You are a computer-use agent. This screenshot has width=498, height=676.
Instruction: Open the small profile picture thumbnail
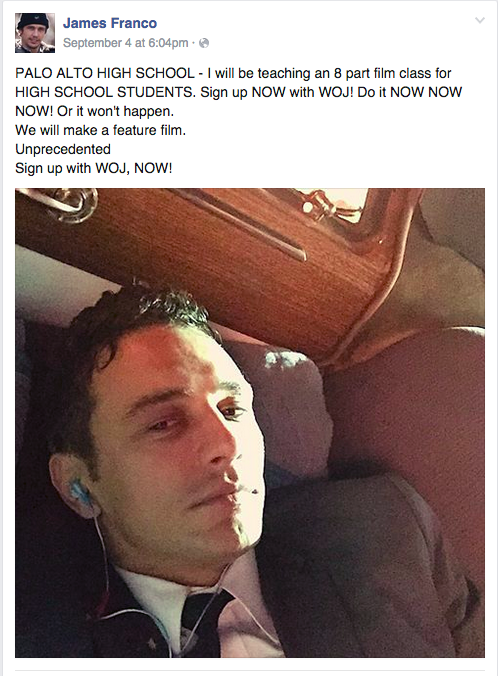35,33
